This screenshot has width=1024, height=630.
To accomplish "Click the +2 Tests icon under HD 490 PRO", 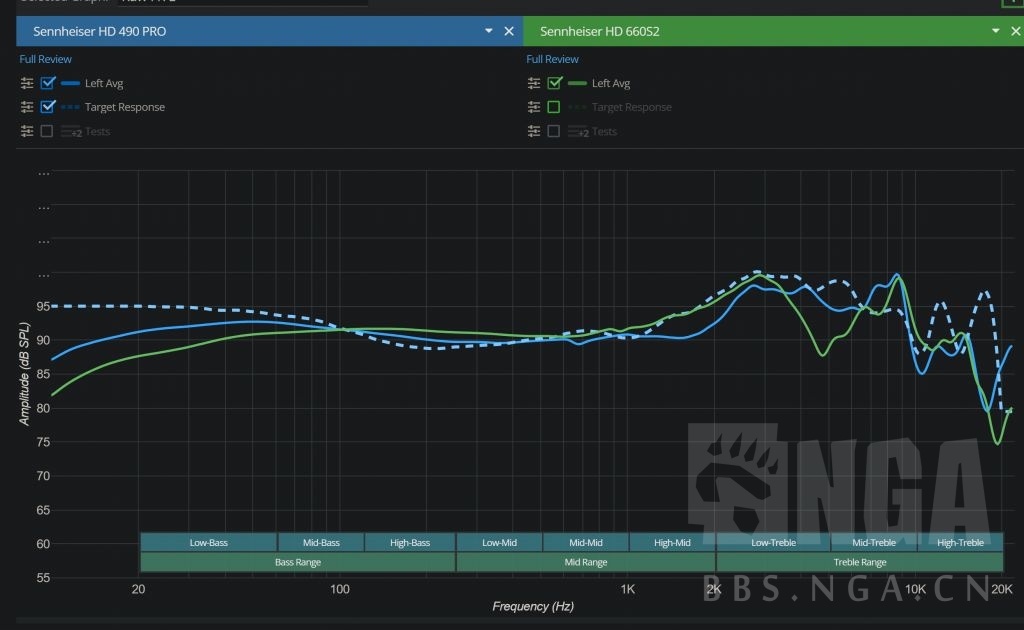I will pyautogui.click(x=71, y=132).
